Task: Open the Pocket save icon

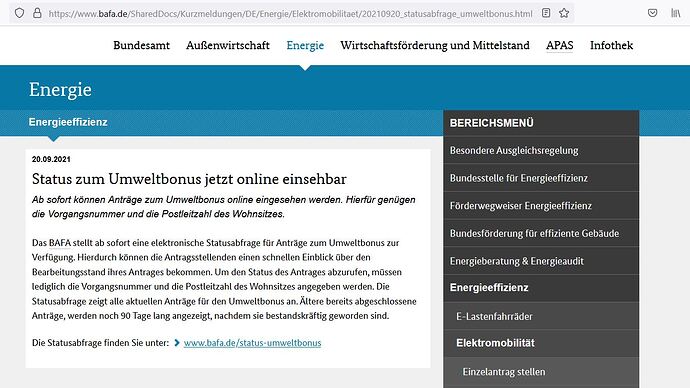Action: pyautogui.click(x=653, y=13)
